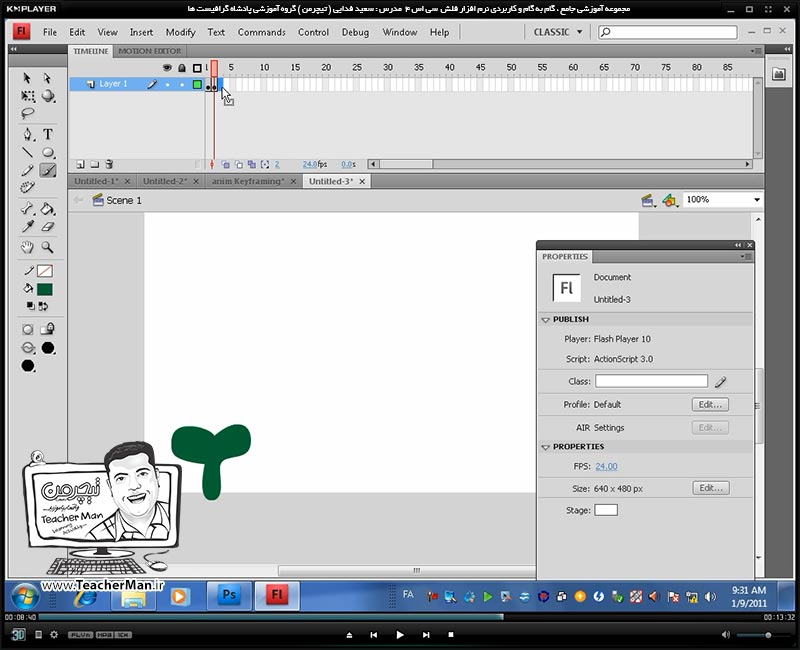800x650 pixels.
Task: Toggle Layer 1 outline color square
Action: [x=197, y=85]
